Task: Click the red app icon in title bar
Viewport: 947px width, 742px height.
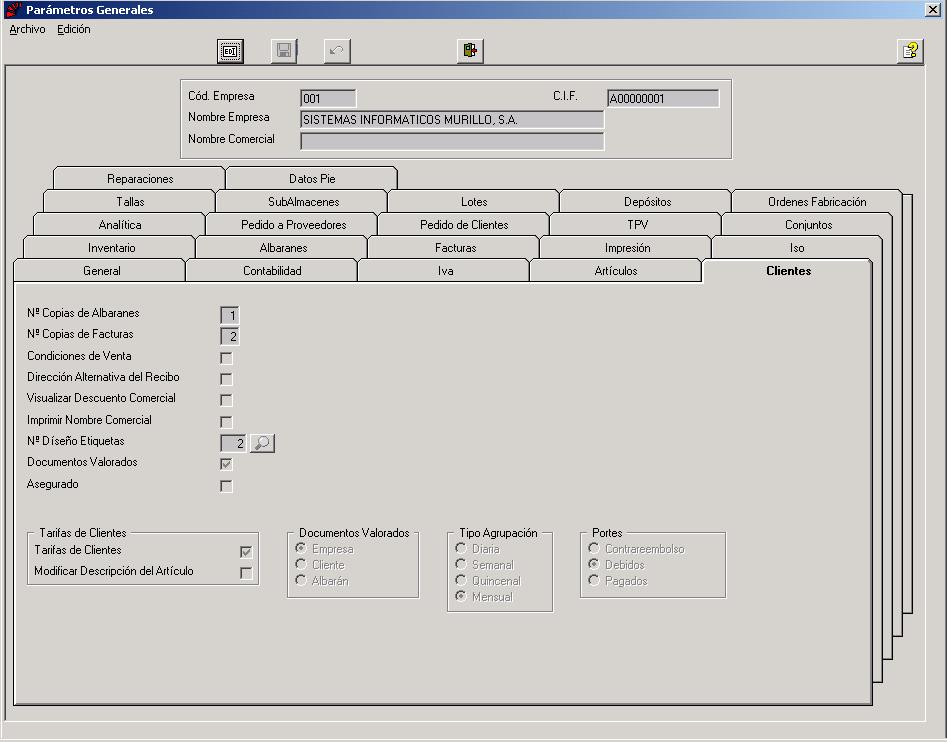Action: click(x=13, y=10)
